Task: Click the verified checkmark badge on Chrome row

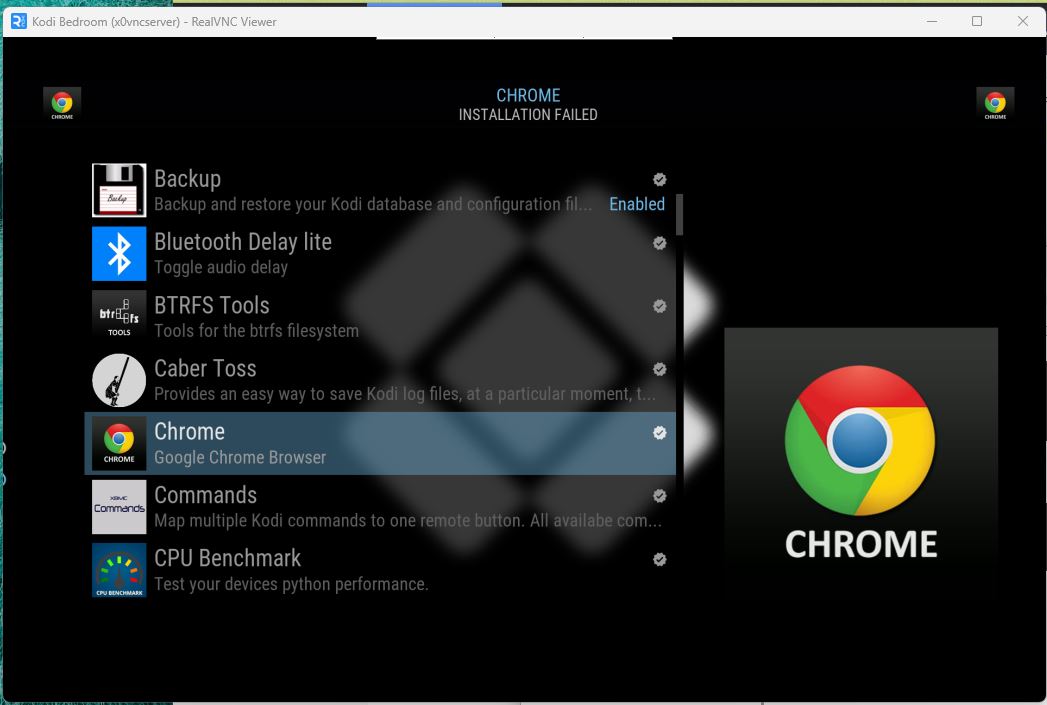Action: pyautogui.click(x=660, y=433)
